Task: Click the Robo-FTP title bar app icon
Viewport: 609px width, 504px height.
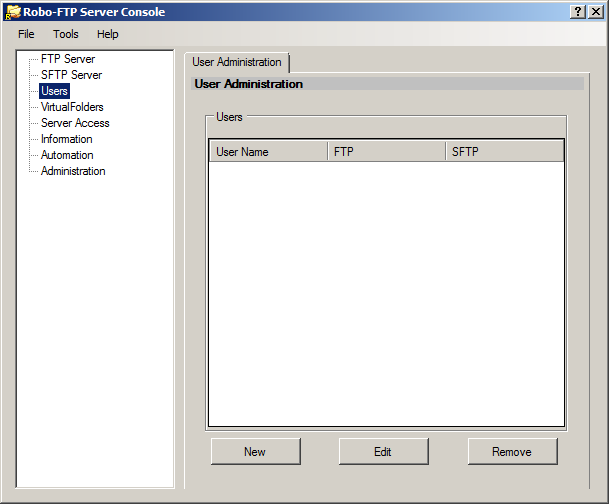Action: tap(13, 12)
